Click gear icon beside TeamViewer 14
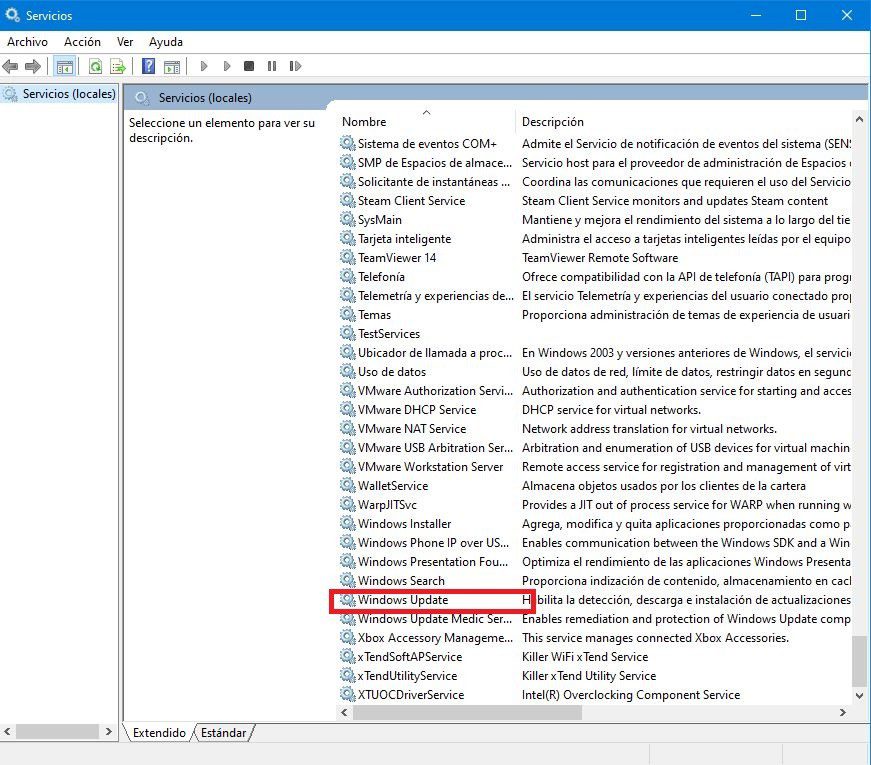The height and width of the screenshot is (765, 871). 348,257
